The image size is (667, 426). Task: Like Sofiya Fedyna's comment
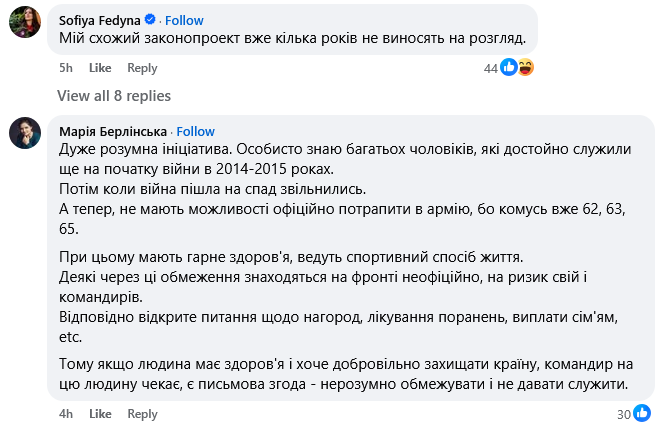point(100,68)
